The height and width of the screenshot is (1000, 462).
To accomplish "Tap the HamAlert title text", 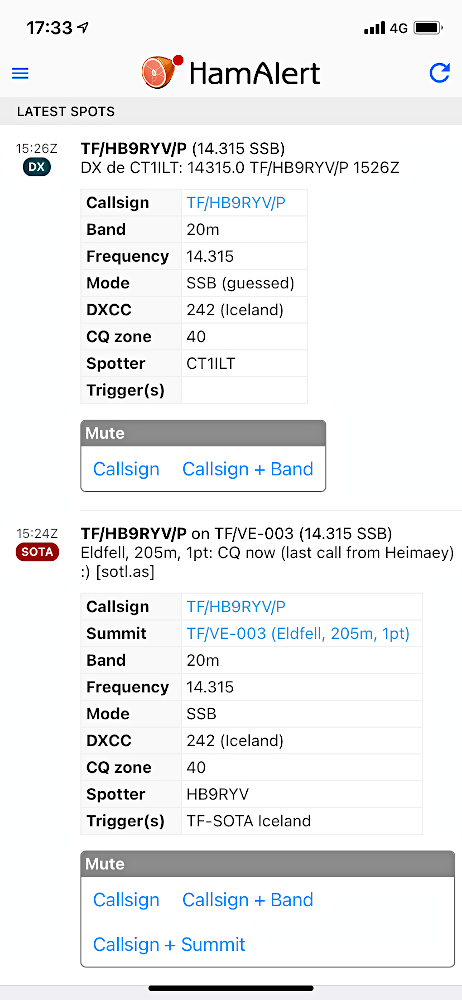I will pos(255,73).
